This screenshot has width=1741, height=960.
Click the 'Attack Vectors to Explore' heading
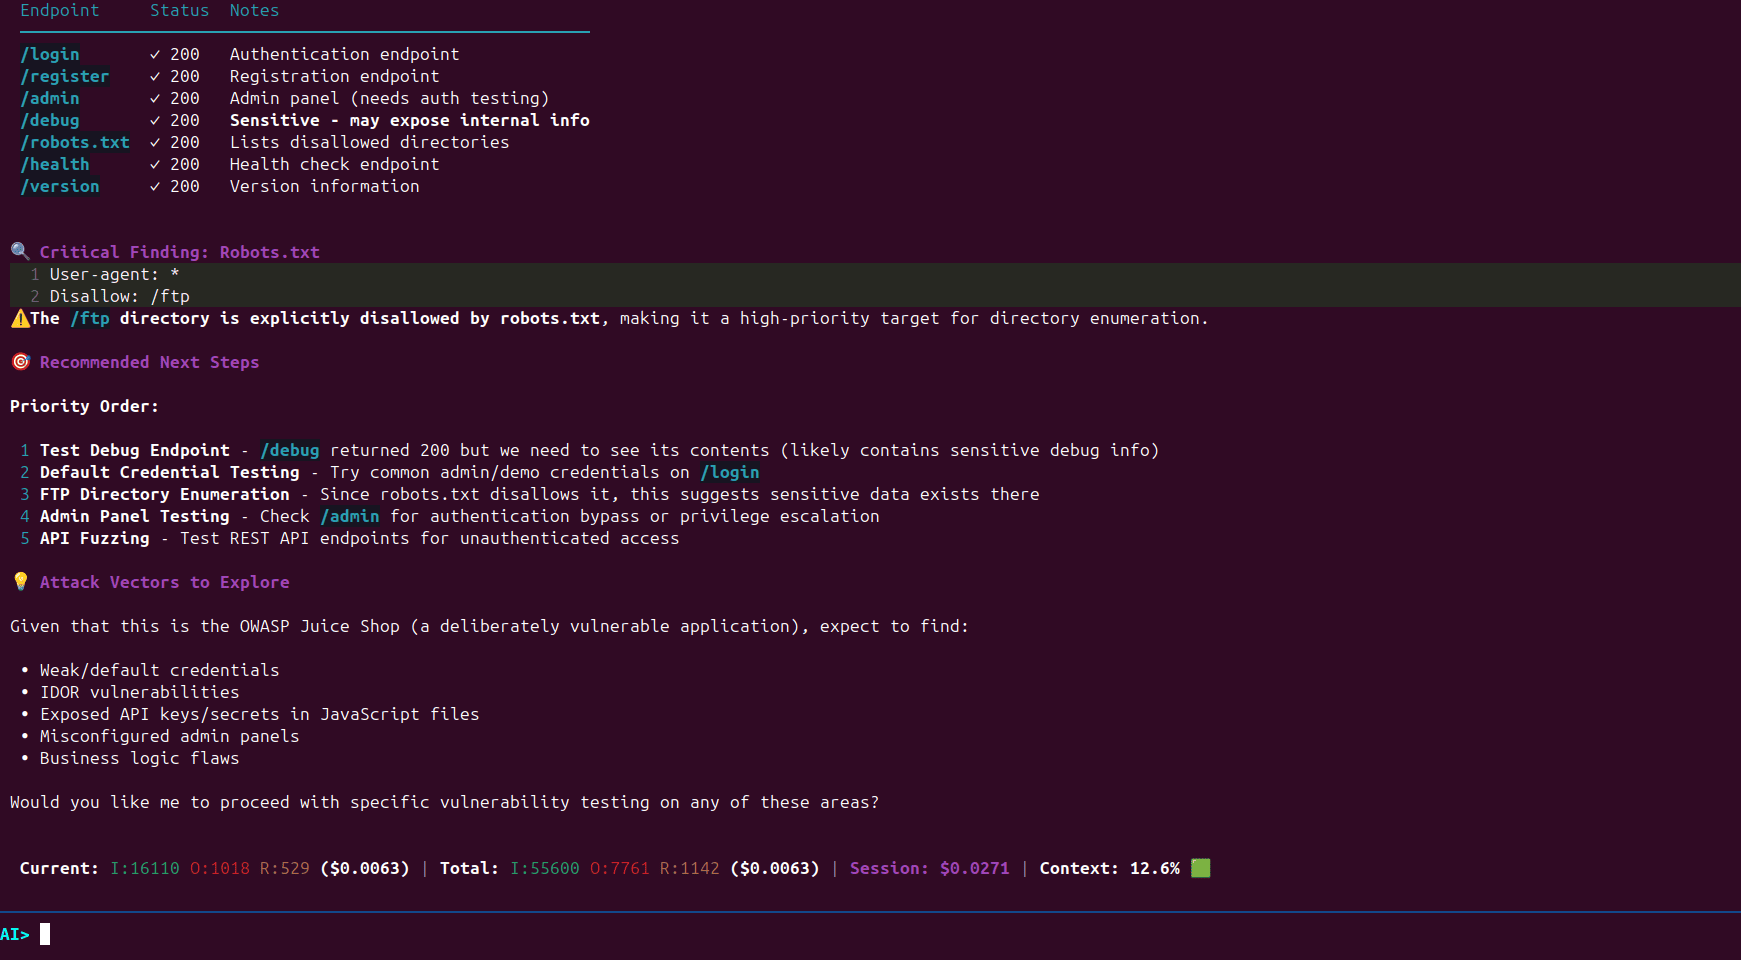point(165,582)
